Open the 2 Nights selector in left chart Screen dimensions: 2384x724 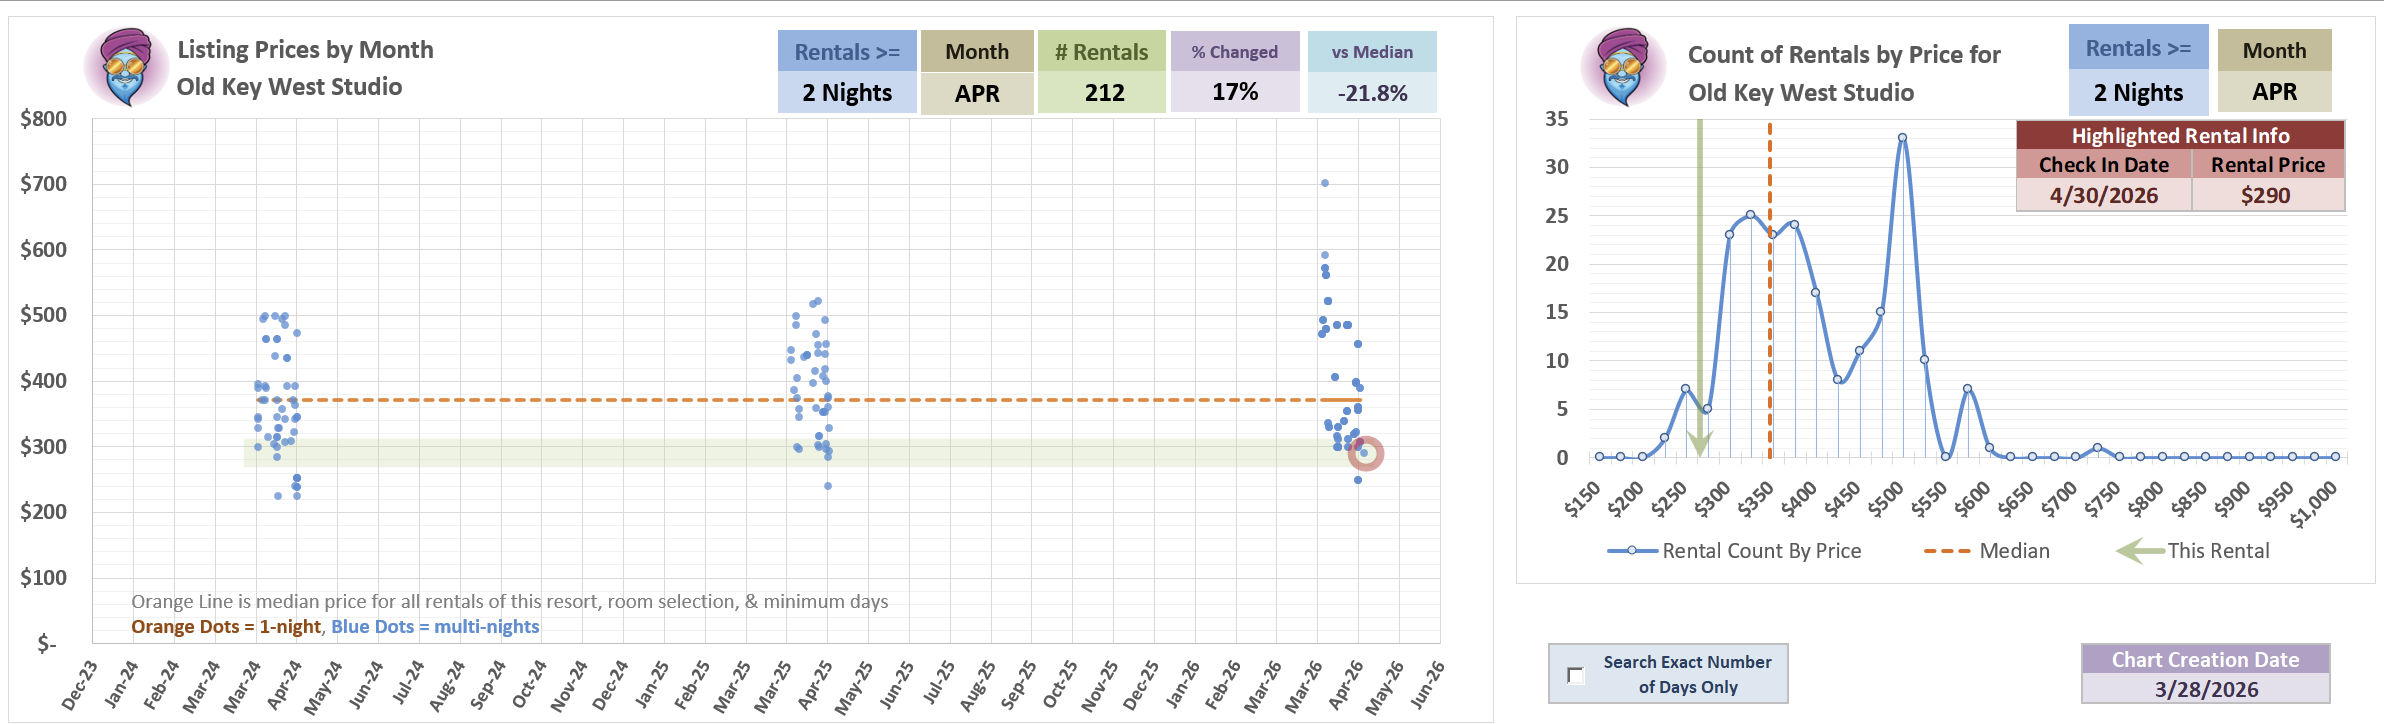pos(847,93)
